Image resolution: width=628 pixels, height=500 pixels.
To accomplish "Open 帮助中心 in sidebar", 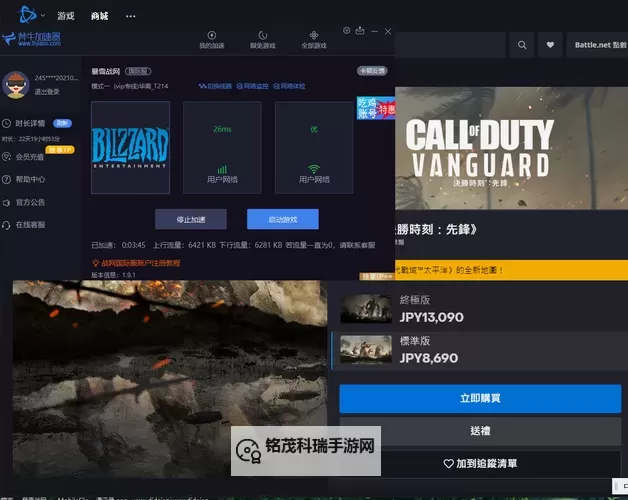I will coord(30,179).
